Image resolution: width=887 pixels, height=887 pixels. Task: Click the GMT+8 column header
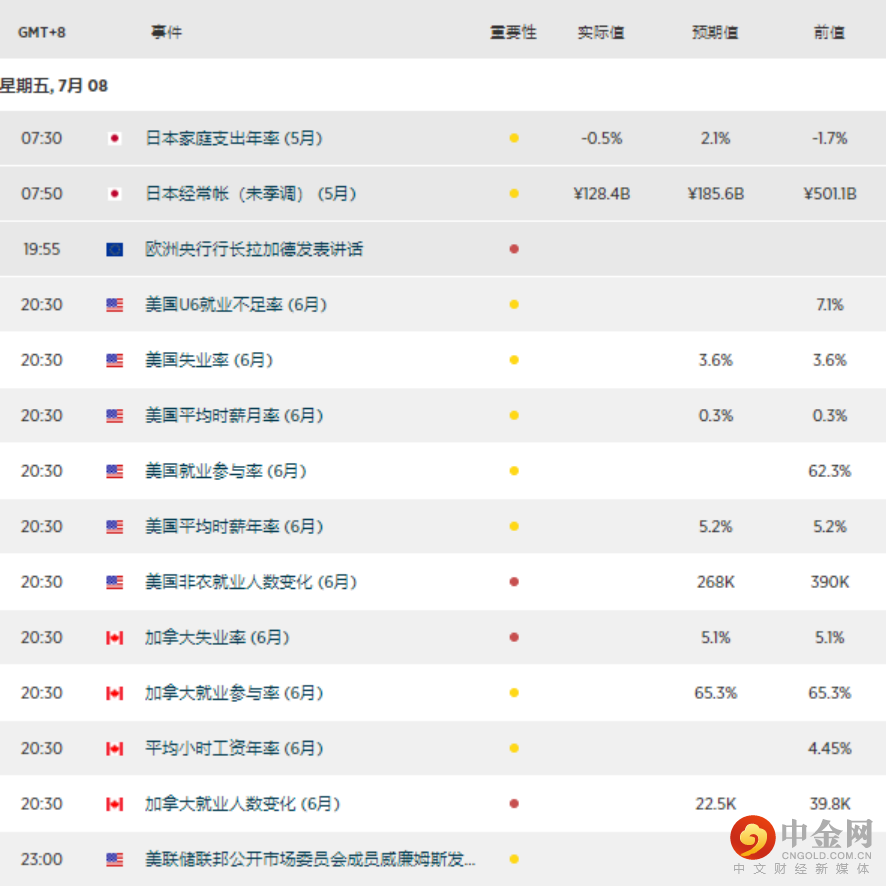[42, 32]
